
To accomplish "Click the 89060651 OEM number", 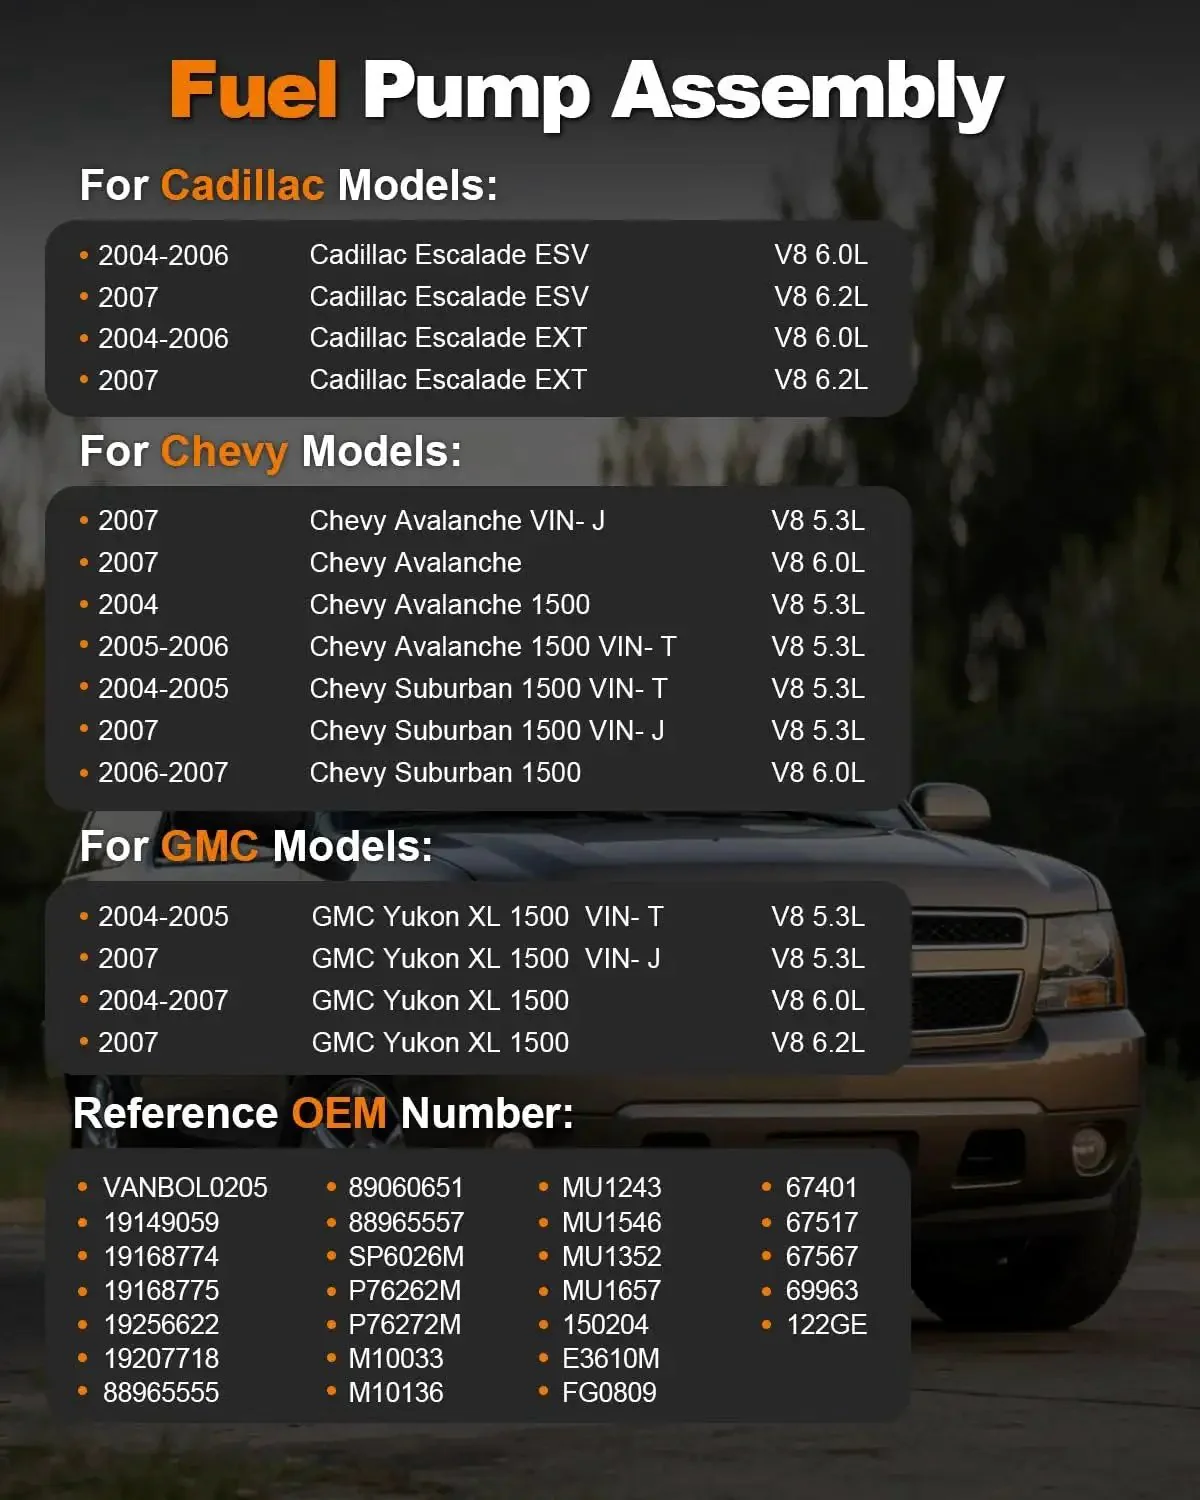I will 406,1188.
